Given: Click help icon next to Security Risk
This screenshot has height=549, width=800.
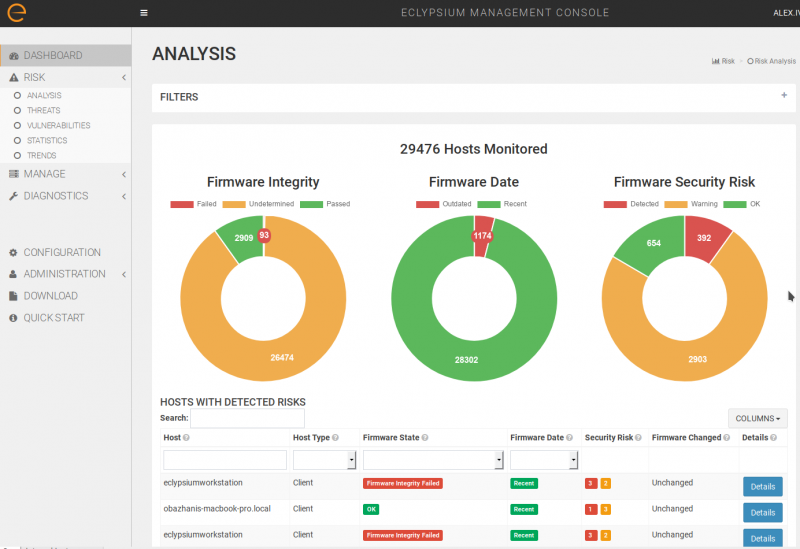Looking at the screenshot, I should click(638, 438).
